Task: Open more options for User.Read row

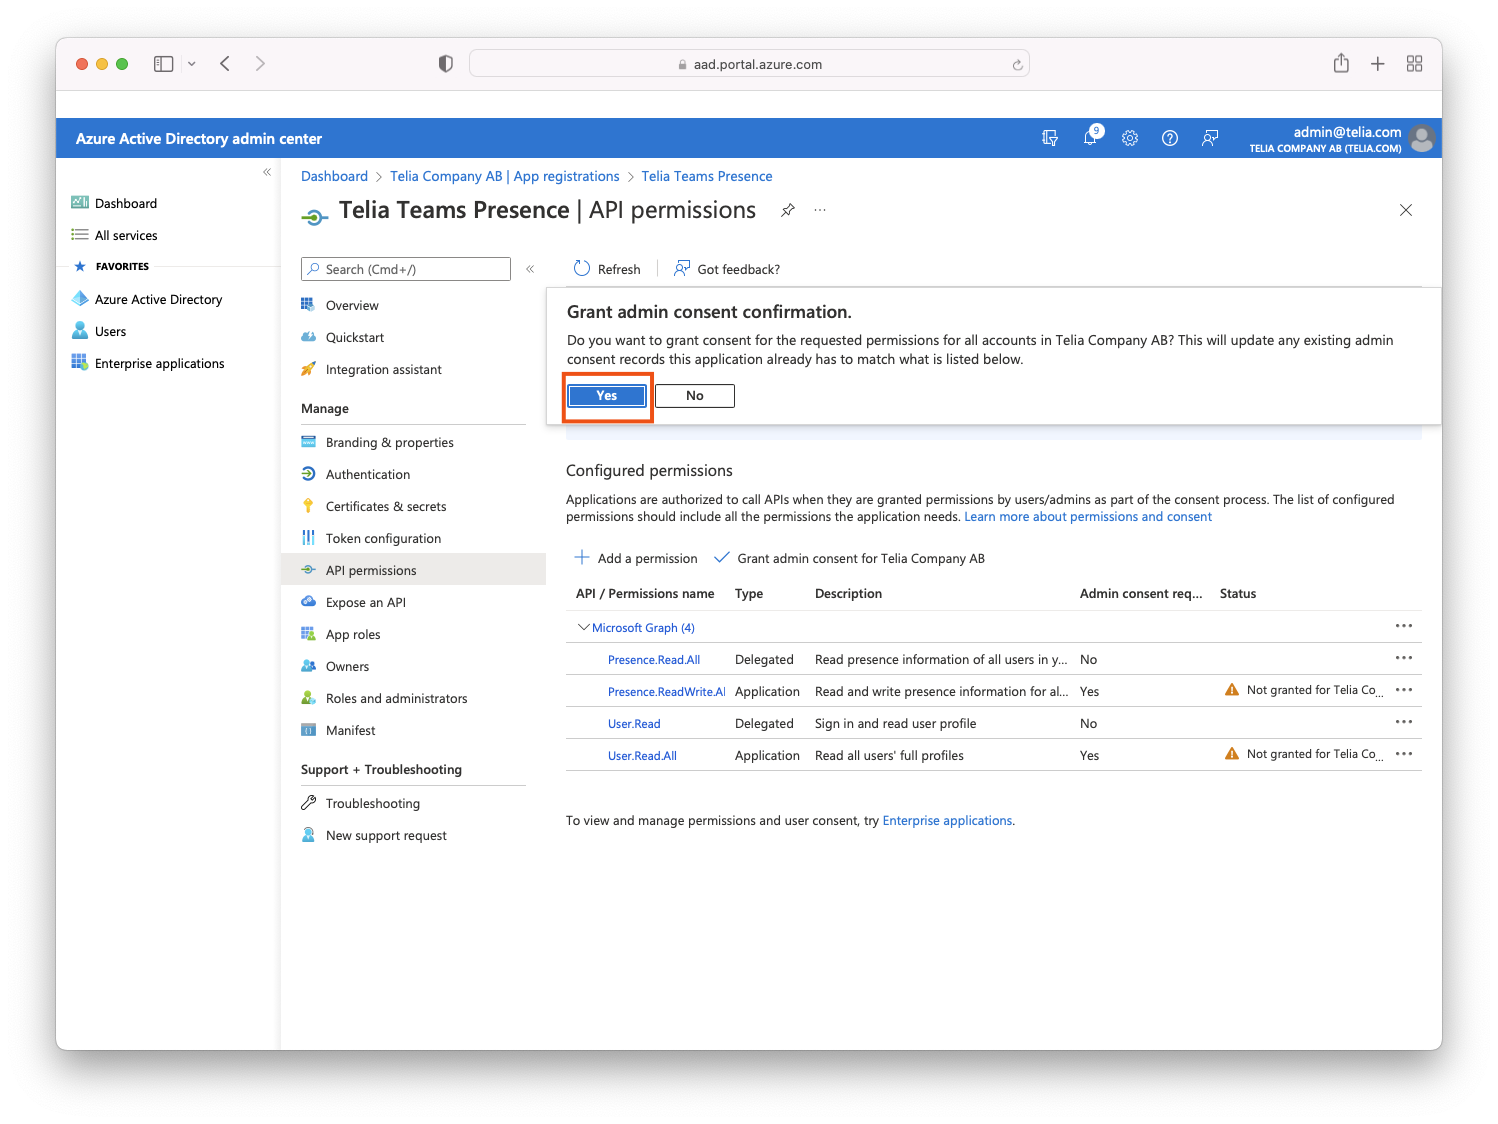Action: [1404, 722]
